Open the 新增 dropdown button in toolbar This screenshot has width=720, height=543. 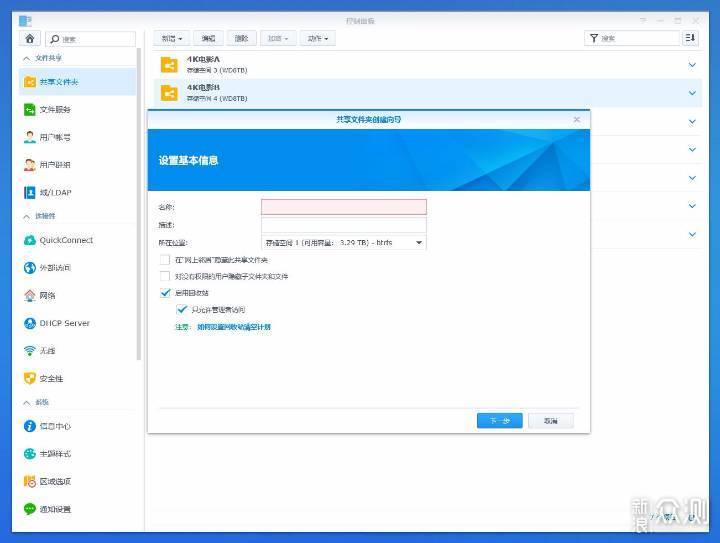(x=173, y=38)
